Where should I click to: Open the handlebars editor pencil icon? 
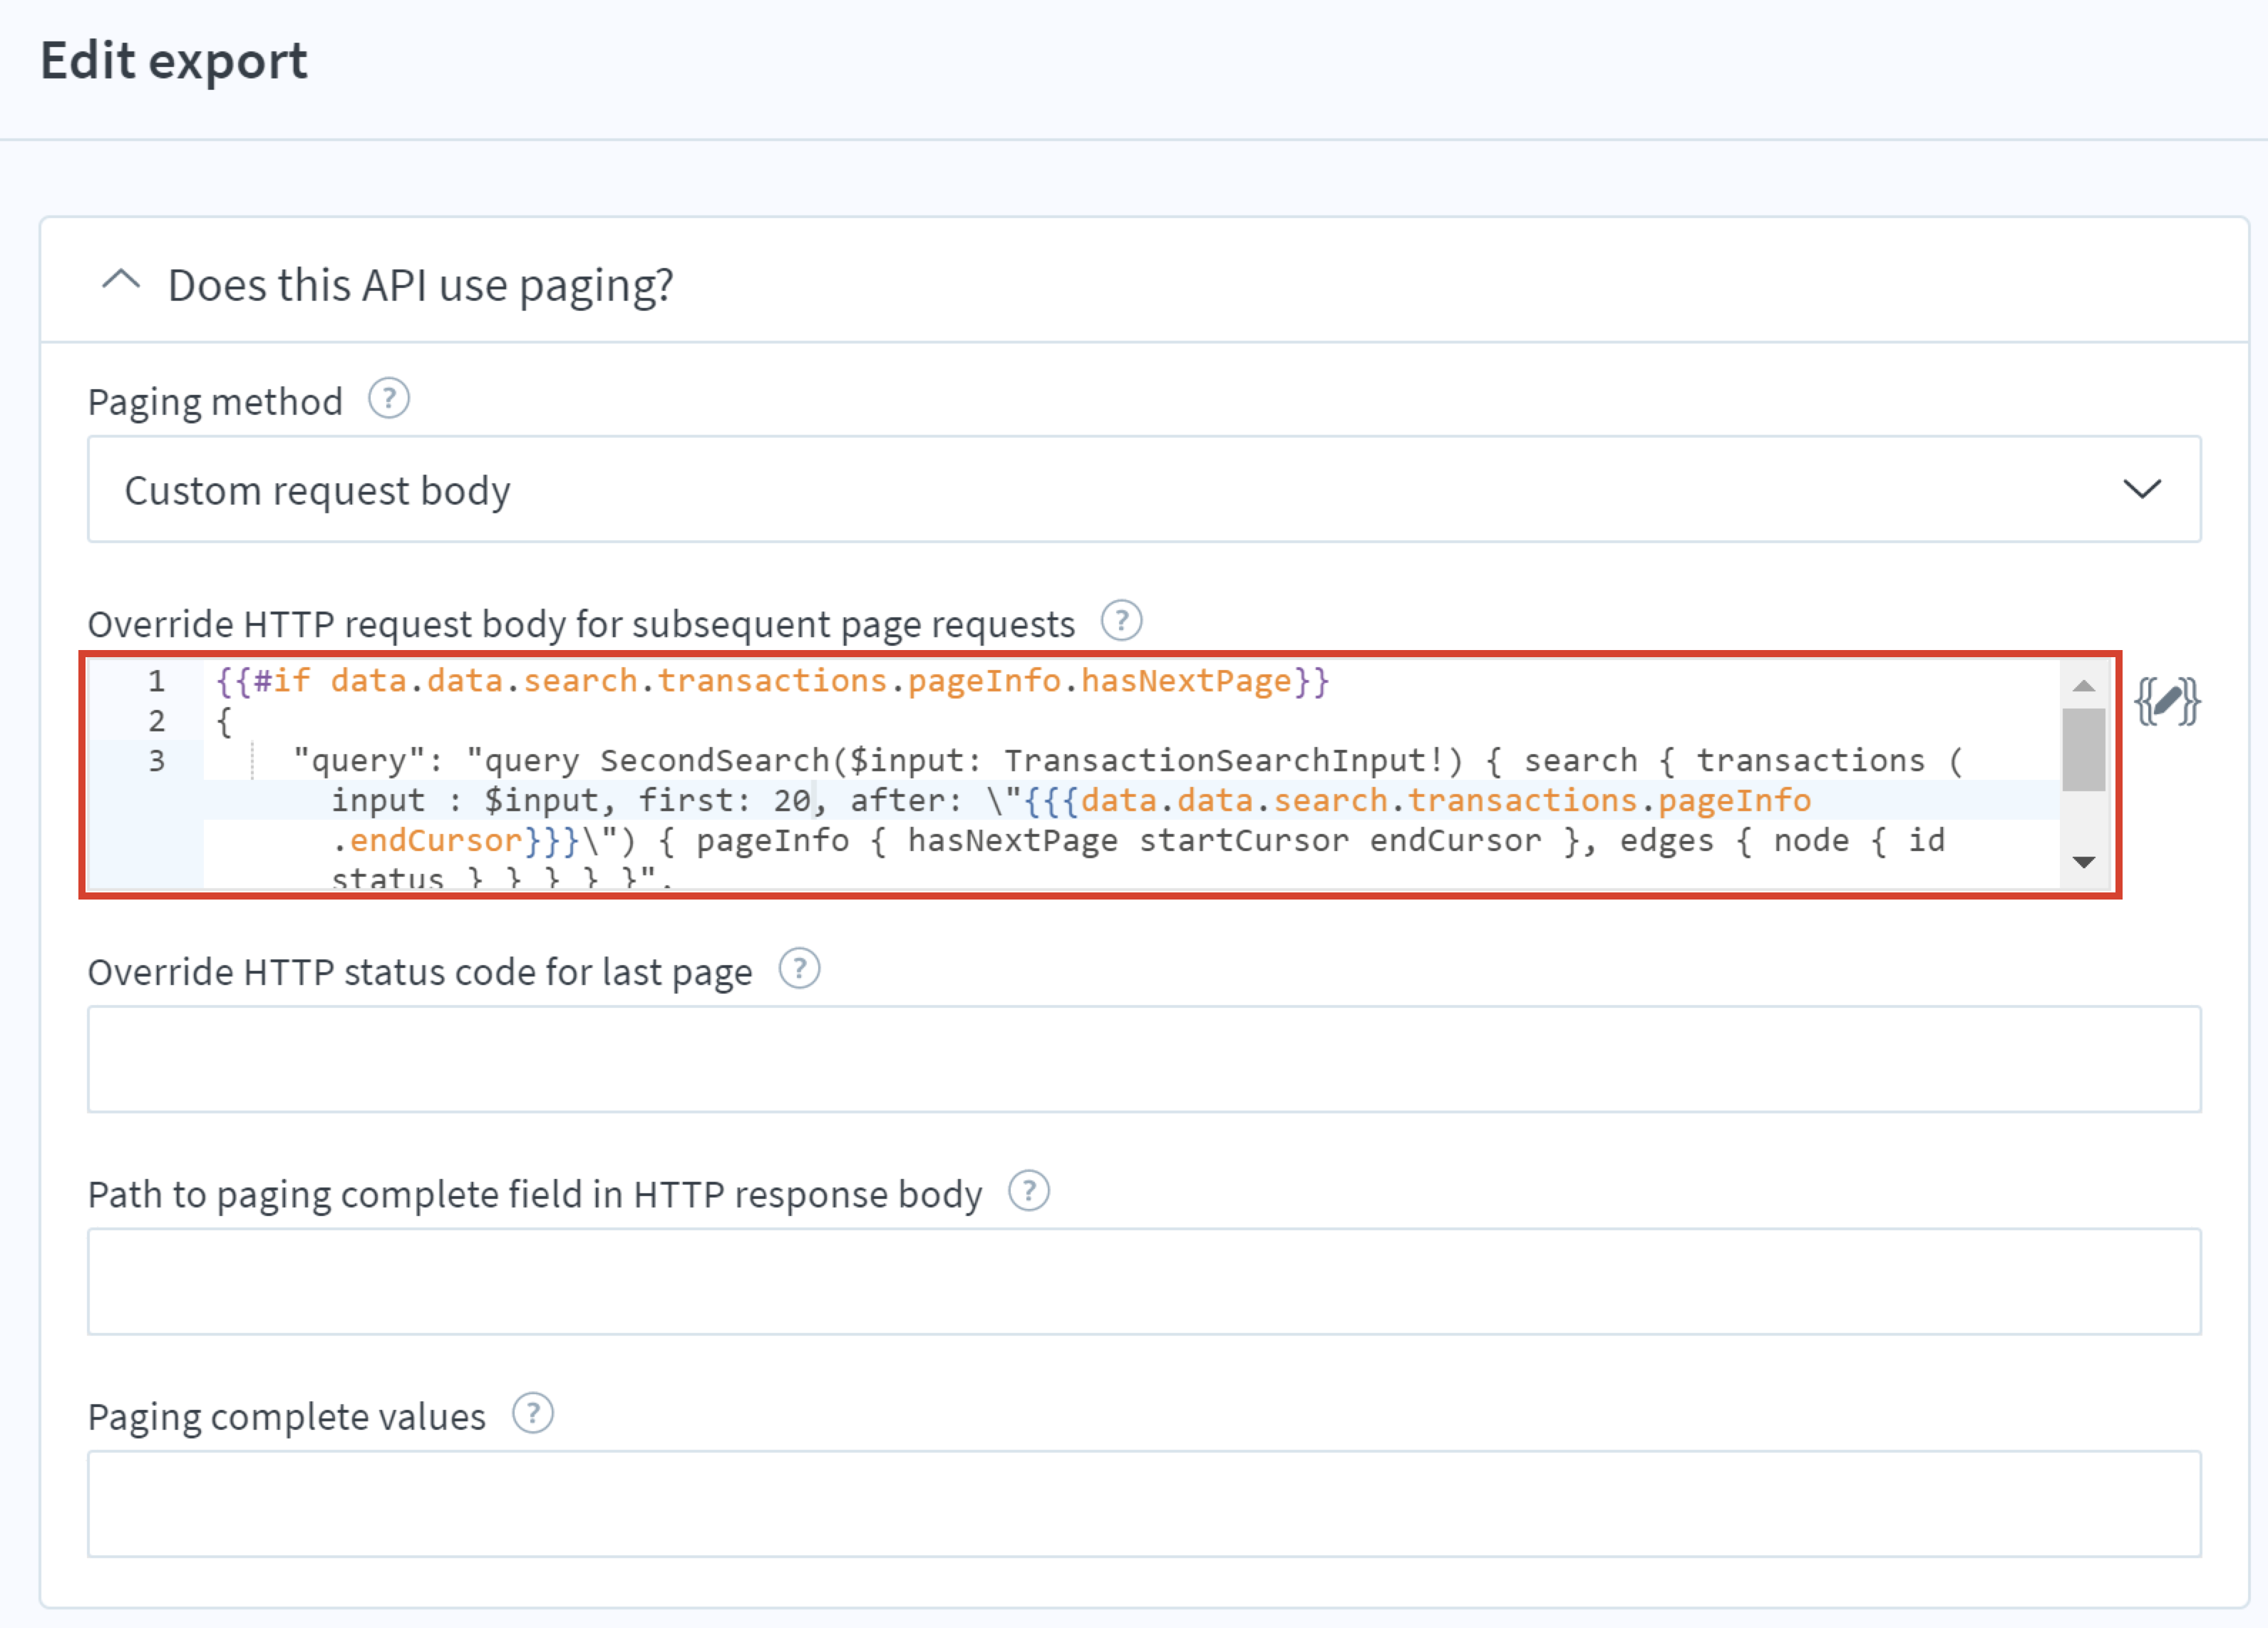[2166, 701]
